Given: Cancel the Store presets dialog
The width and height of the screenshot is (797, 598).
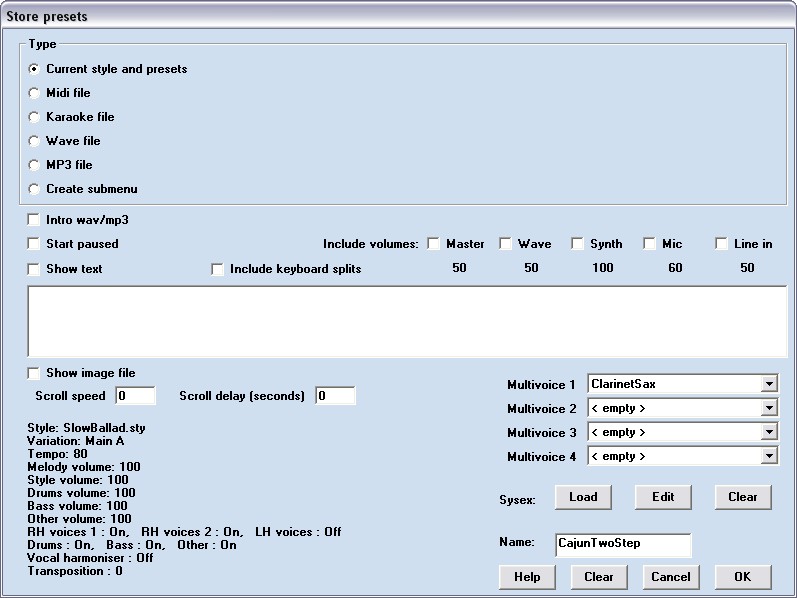Looking at the screenshot, I should (671, 577).
